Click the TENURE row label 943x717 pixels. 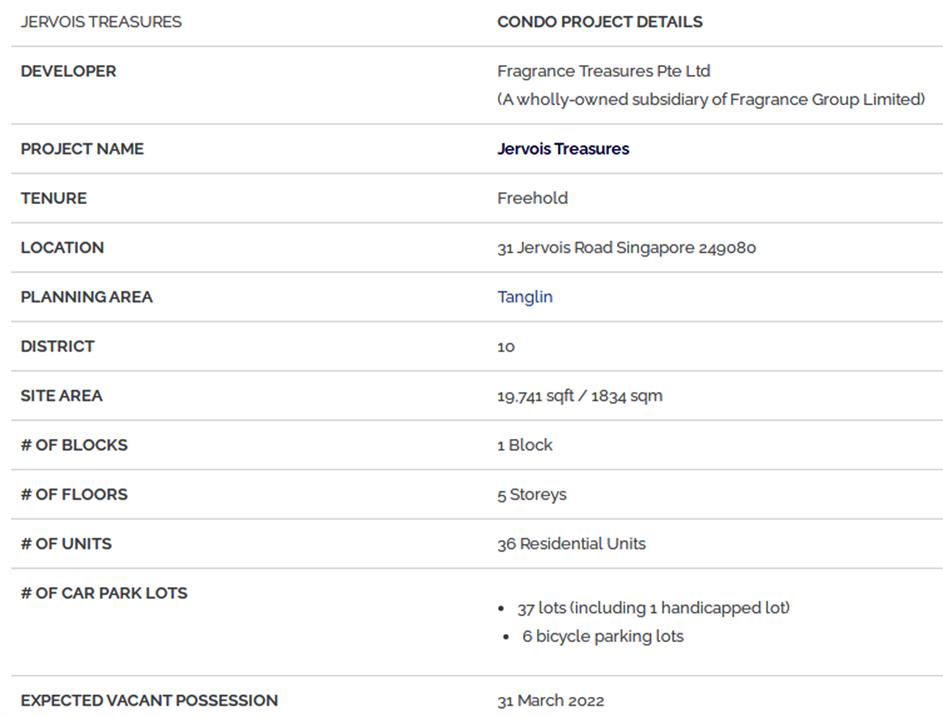click(54, 198)
